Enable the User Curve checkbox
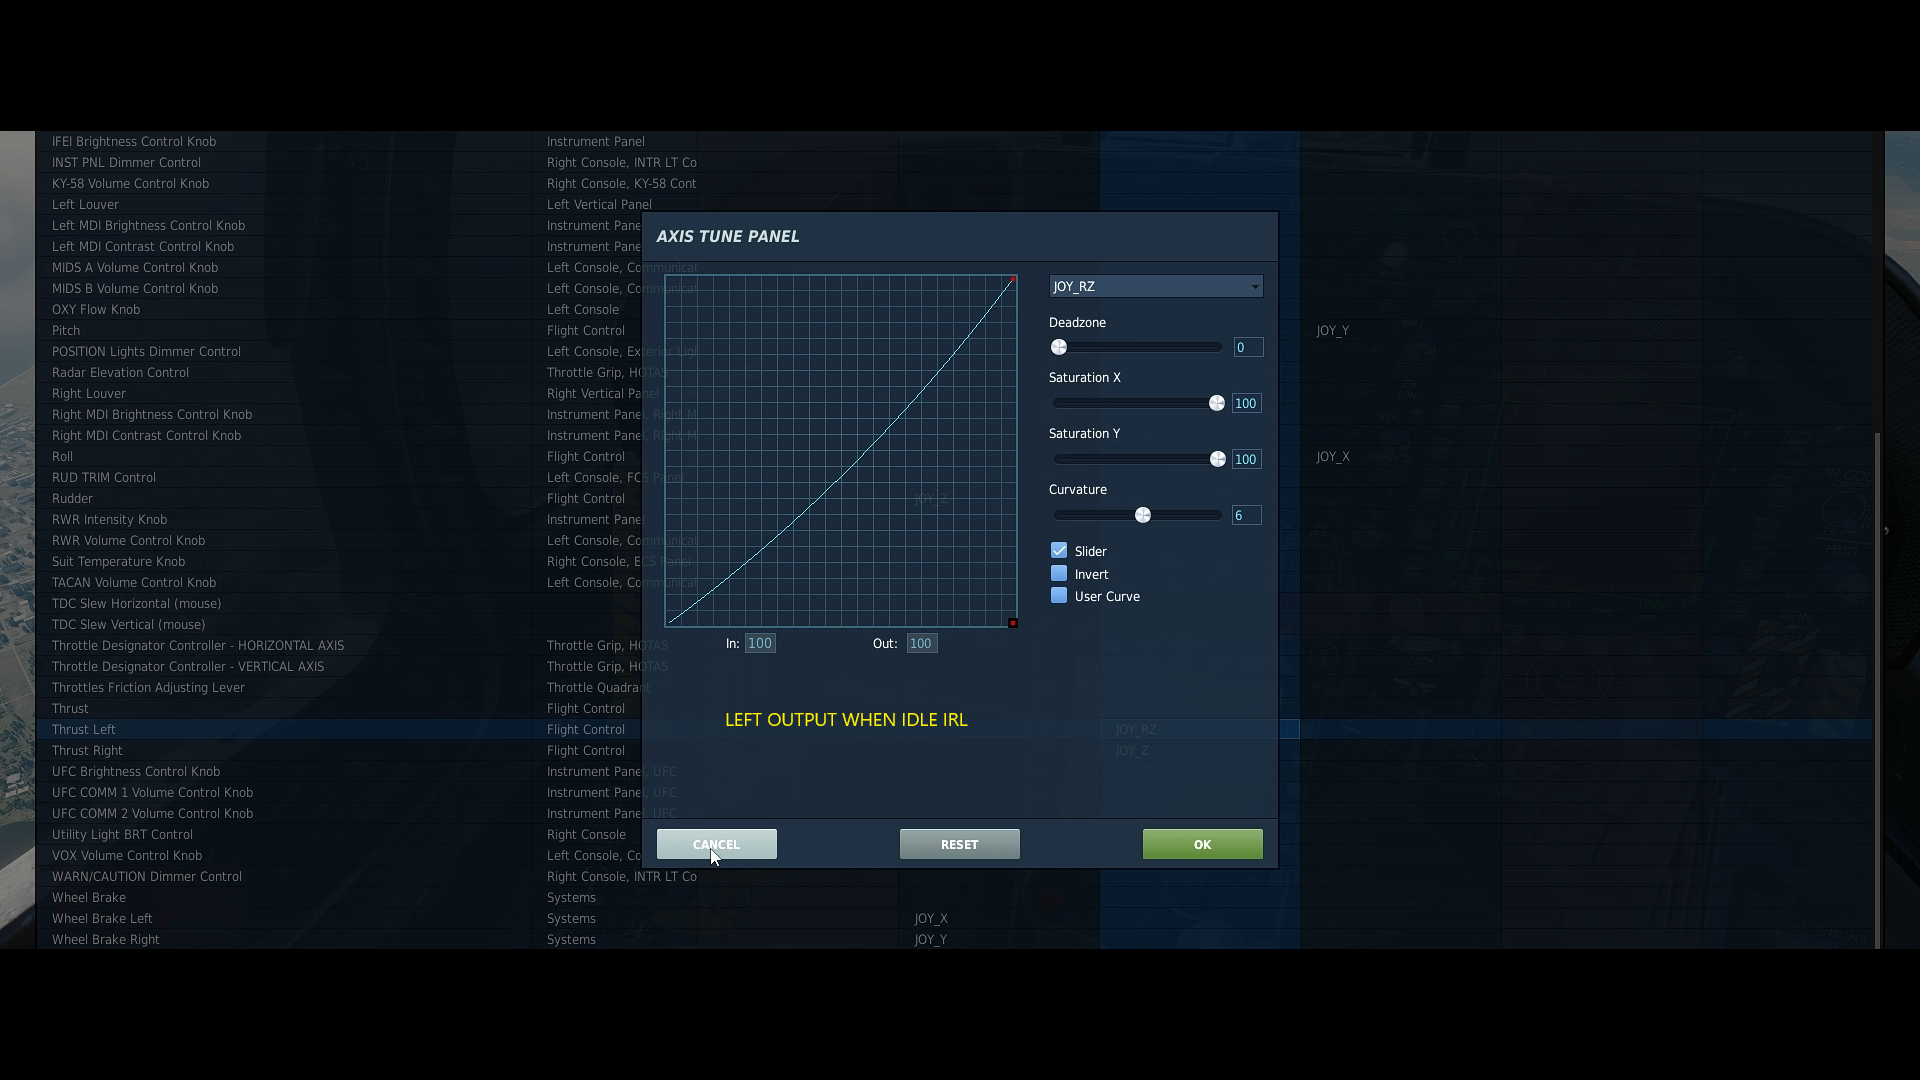Image resolution: width=1920 pixels, height=1080 pixels. 1059,596
